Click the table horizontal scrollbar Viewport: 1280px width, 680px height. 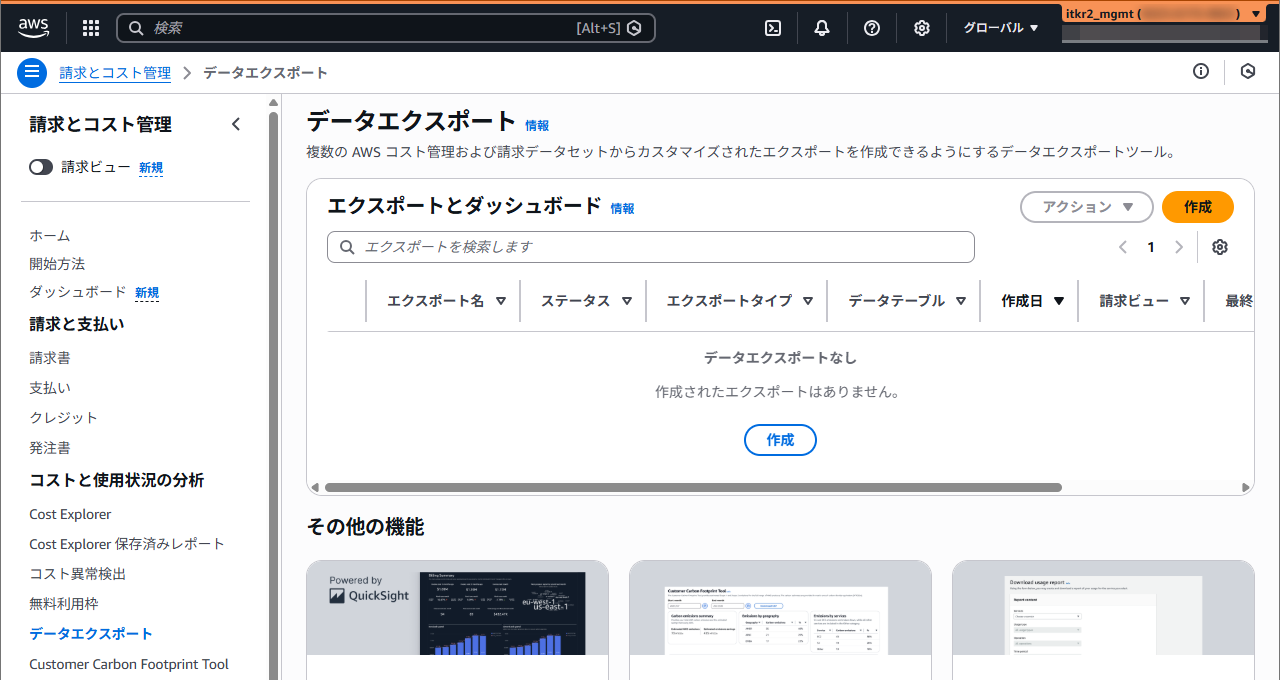693,488
